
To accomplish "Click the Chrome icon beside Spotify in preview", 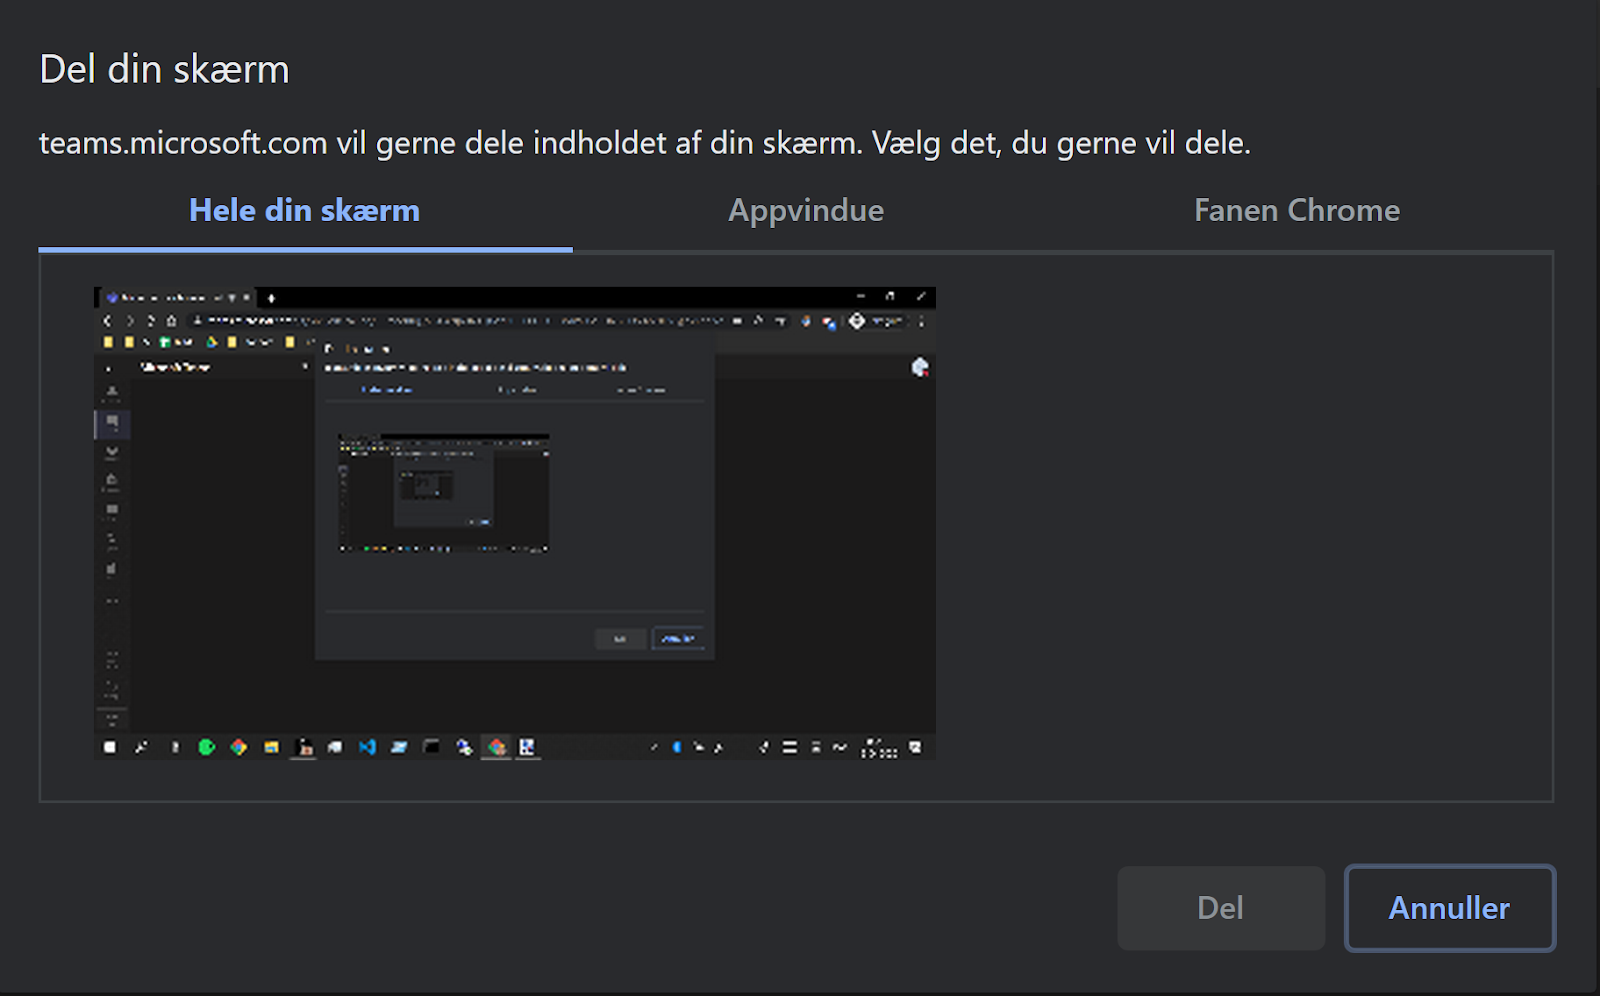I will pyautogui.click(x=238, y=747).
